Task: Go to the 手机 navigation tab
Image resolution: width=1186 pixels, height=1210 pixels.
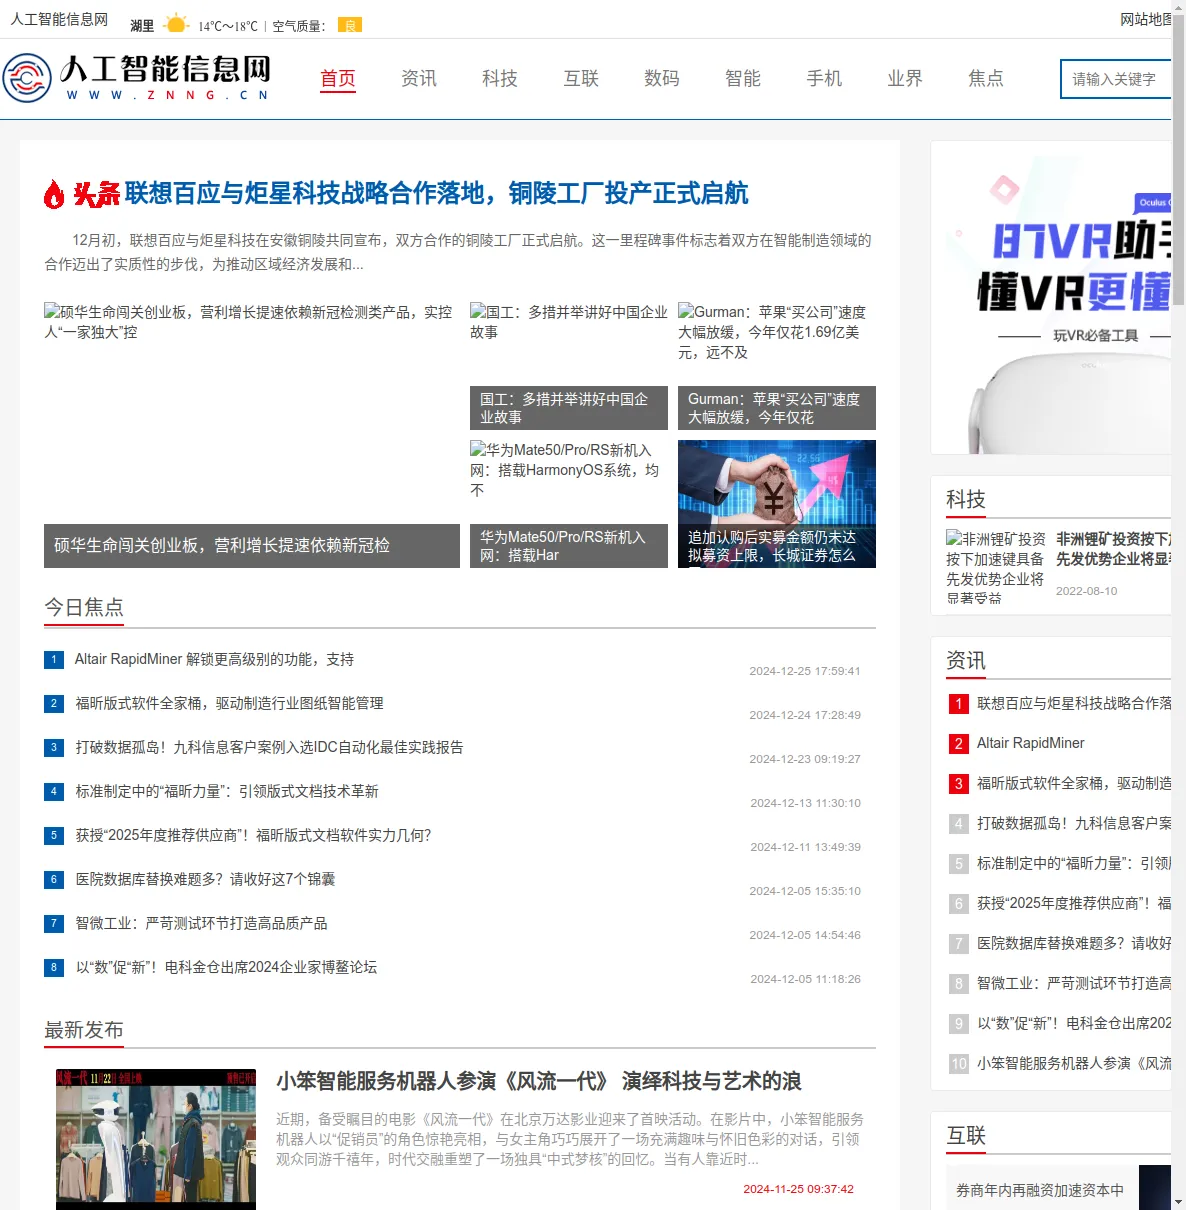Action: 824,78
